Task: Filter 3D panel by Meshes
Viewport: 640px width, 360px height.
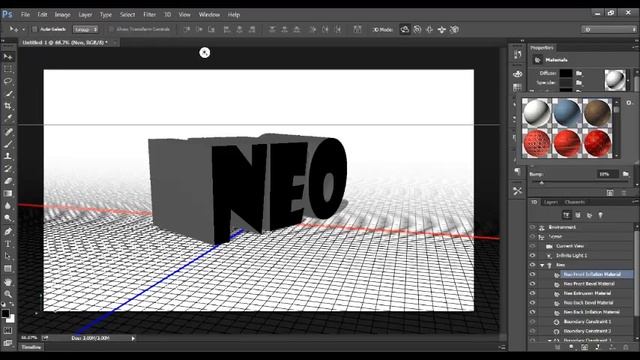Action: pos(578,215)
